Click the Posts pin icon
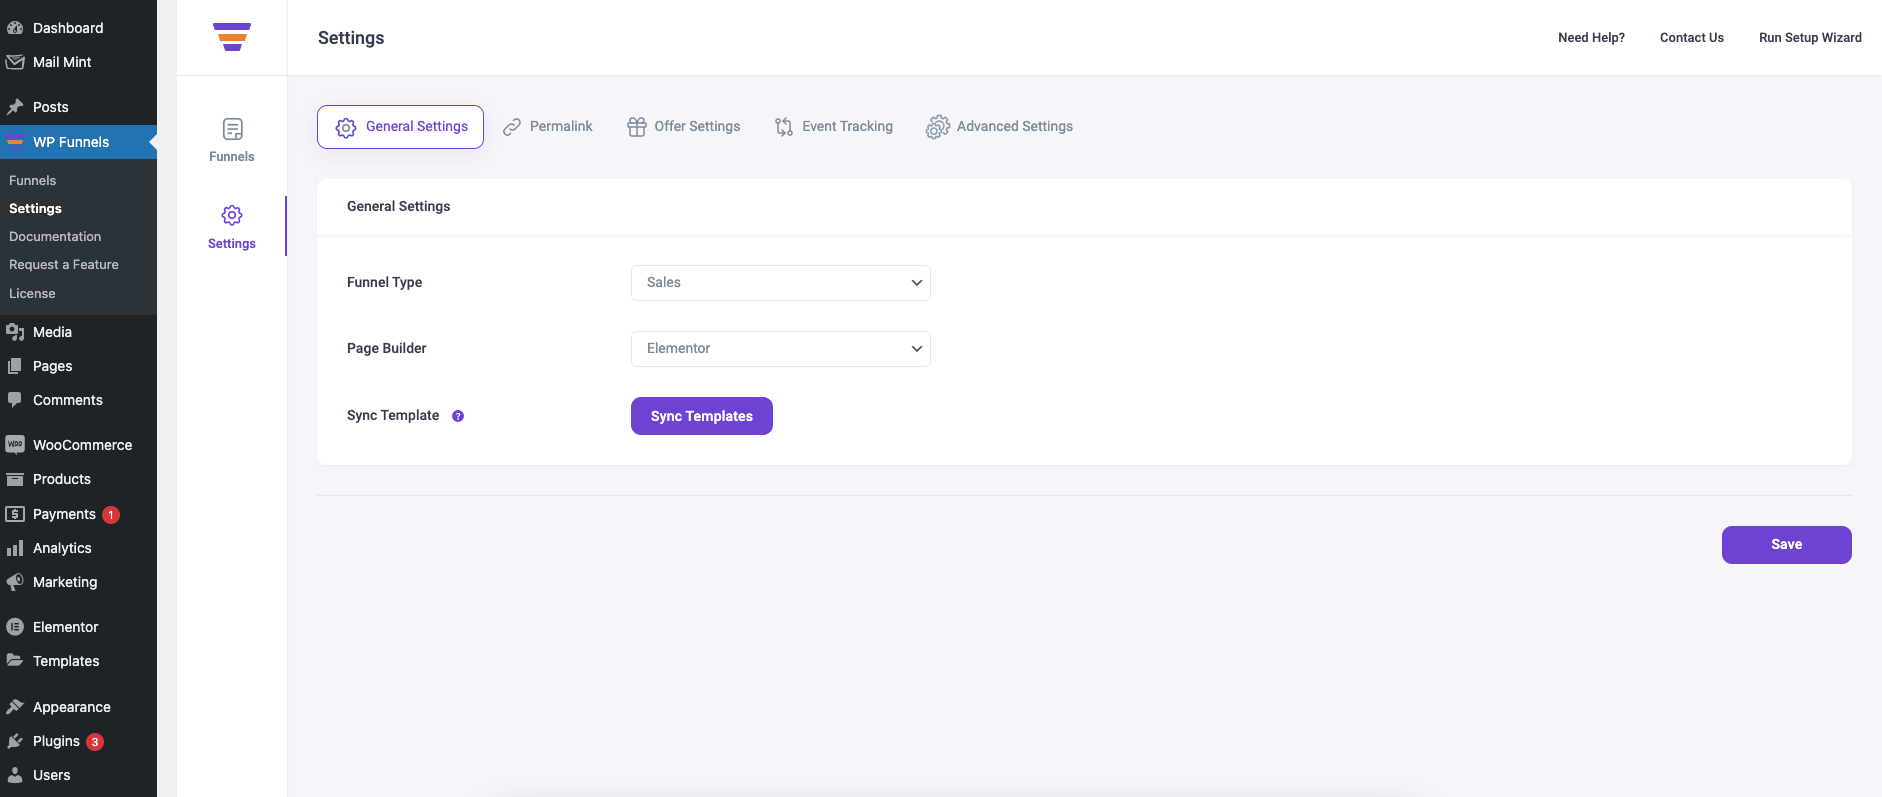Viewport: 1882px width, 797px height. 15,107
